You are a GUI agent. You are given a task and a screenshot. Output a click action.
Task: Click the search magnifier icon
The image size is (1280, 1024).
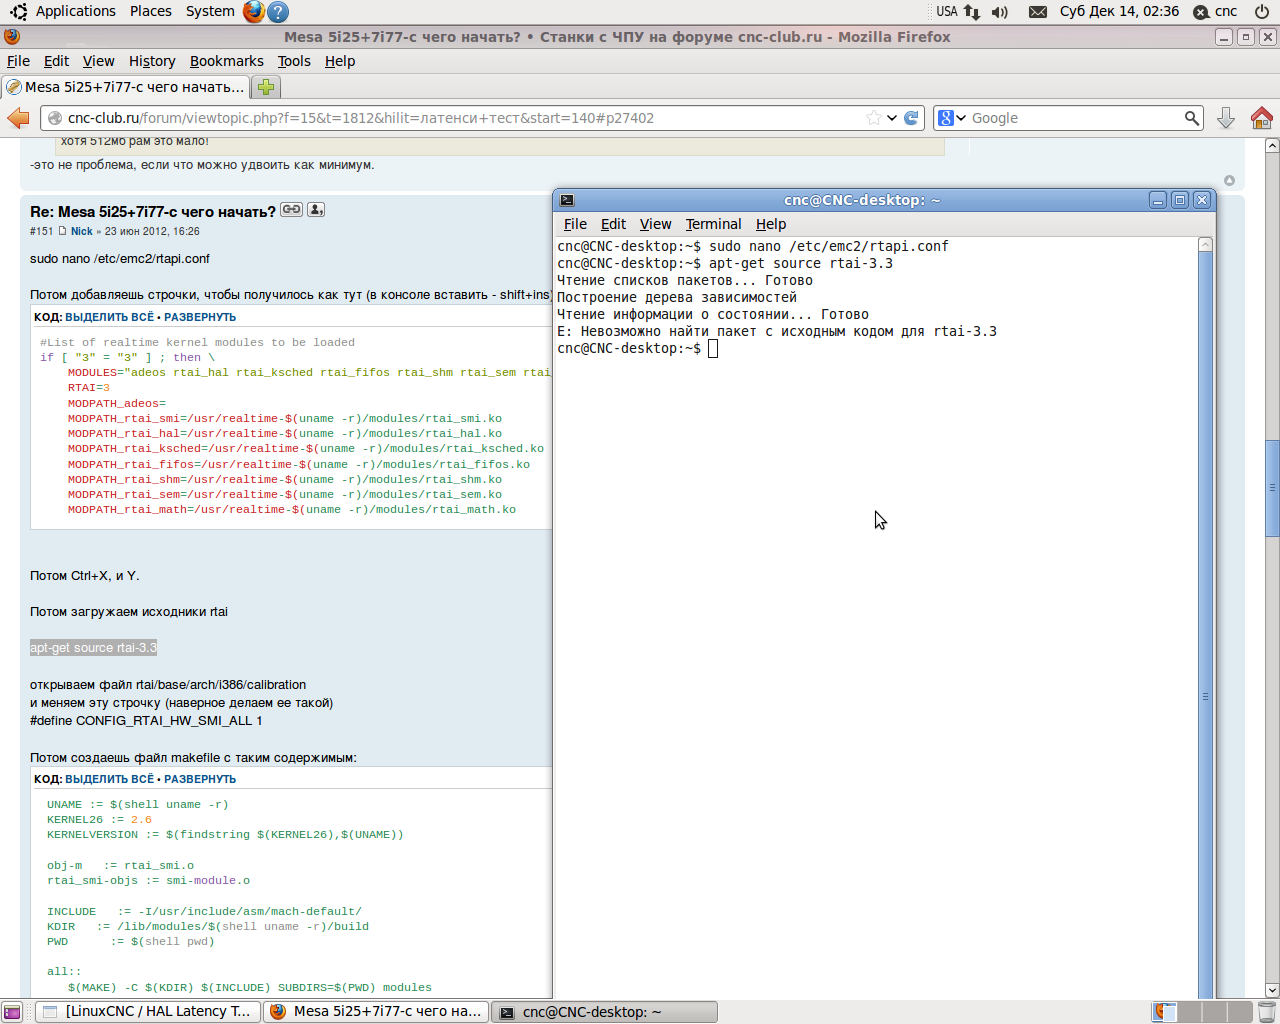(1191, 118)
